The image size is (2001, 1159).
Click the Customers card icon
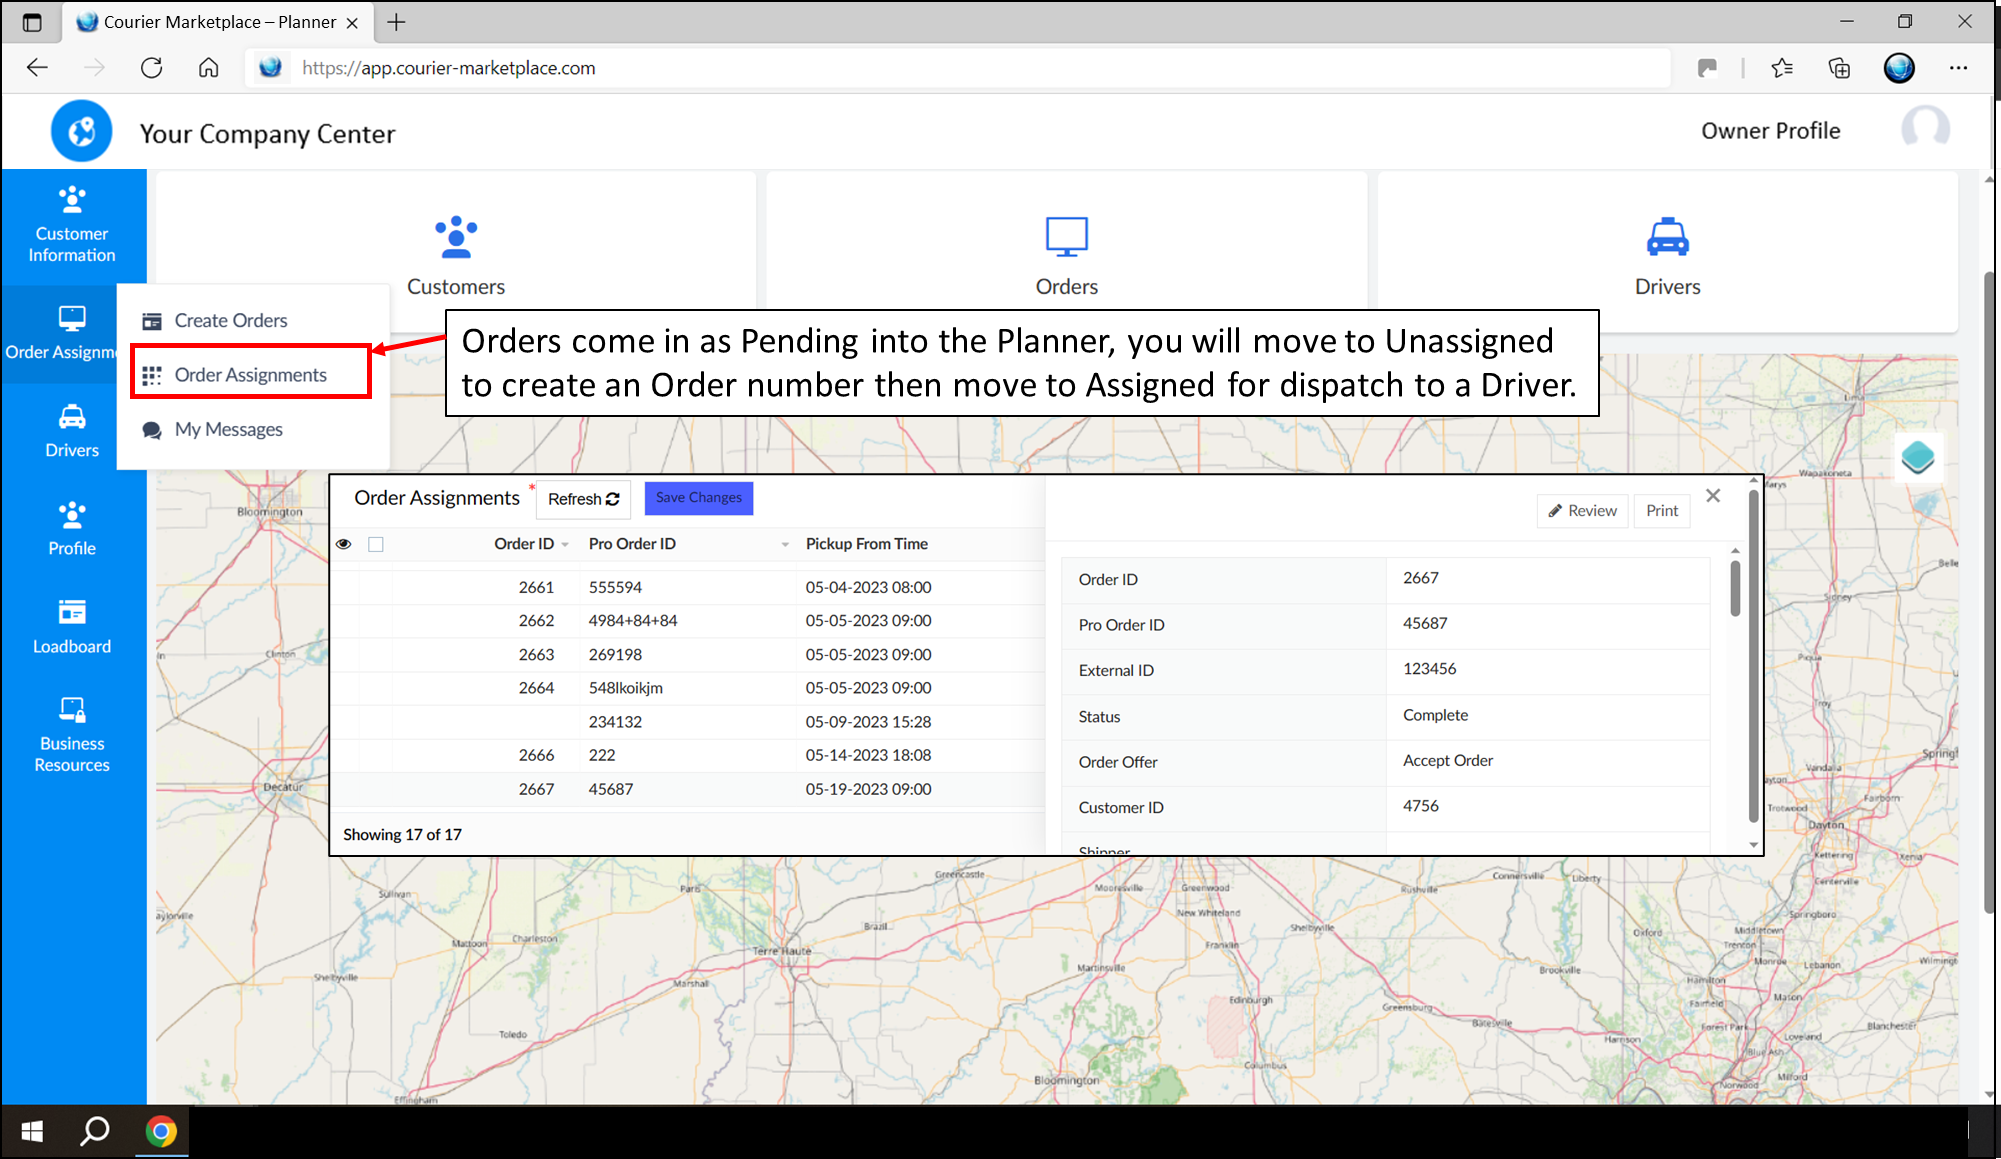click(x=456, y=237)
